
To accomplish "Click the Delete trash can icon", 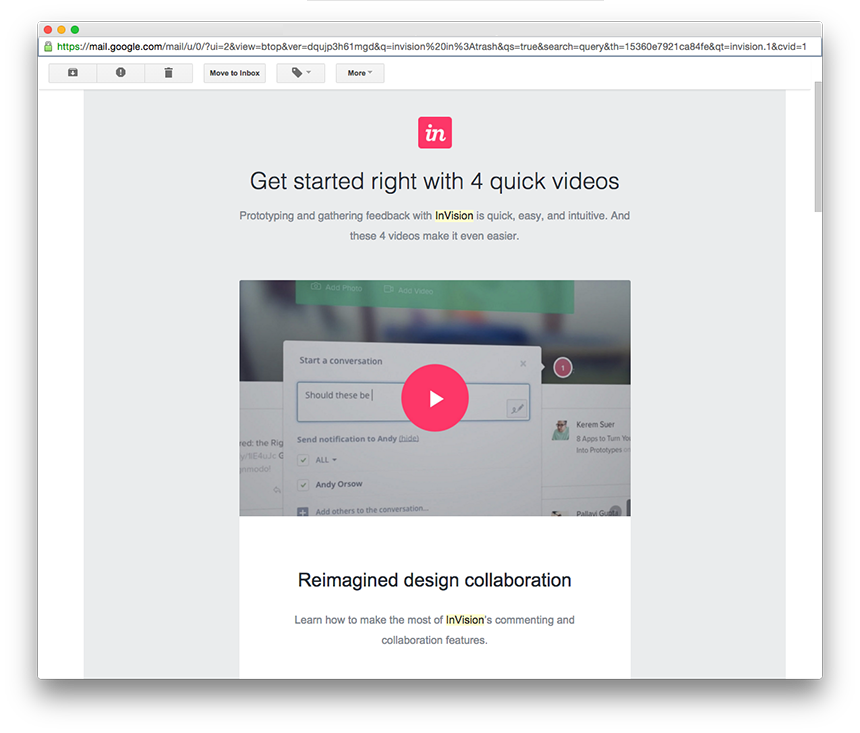I will (x=168, y=73).
